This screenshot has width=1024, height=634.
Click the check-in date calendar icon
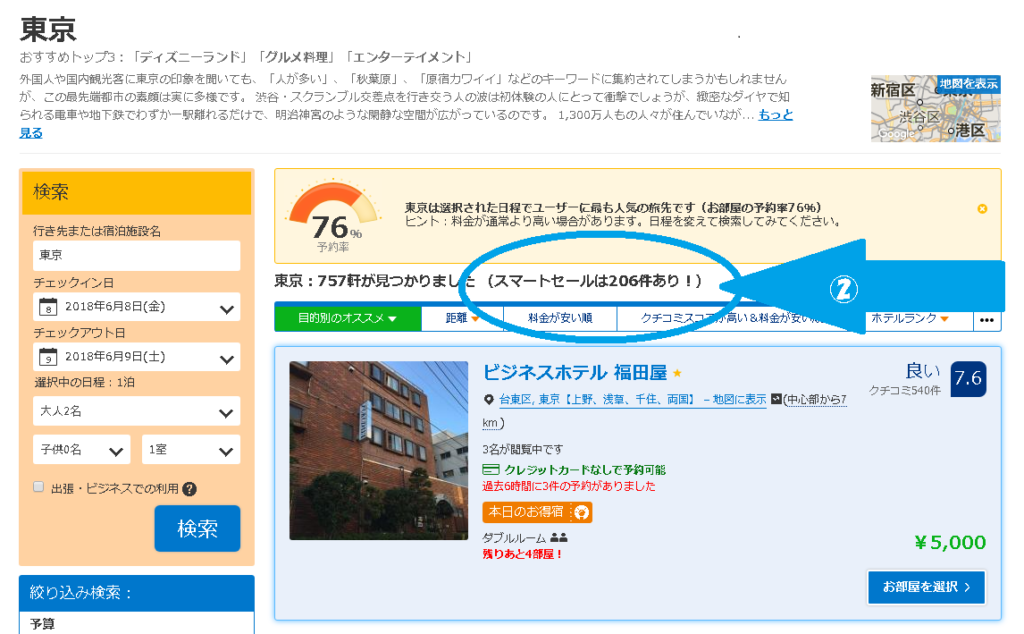pyautogui.click(x=47, y=307)
